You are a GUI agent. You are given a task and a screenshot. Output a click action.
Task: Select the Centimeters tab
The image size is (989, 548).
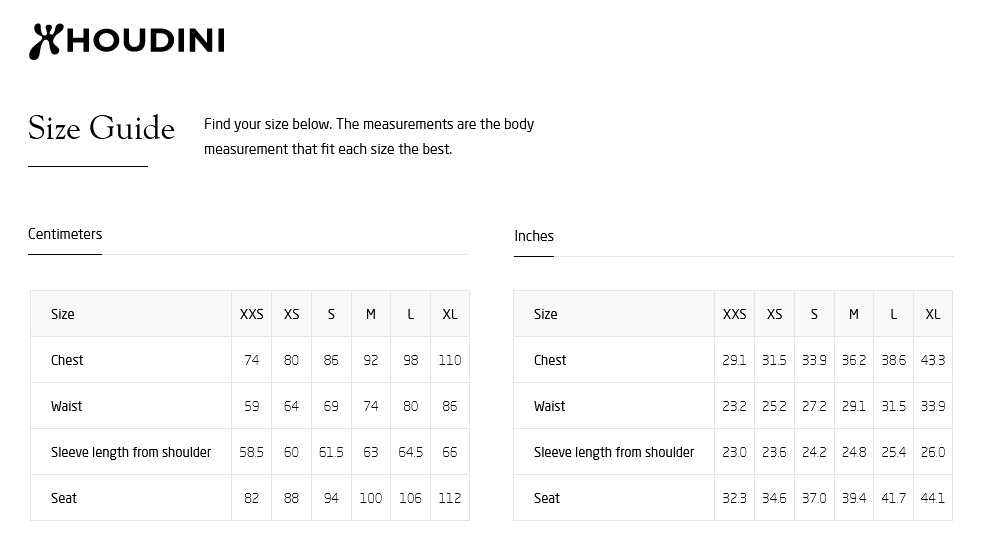pyautogui.click(x=65, y=234)
